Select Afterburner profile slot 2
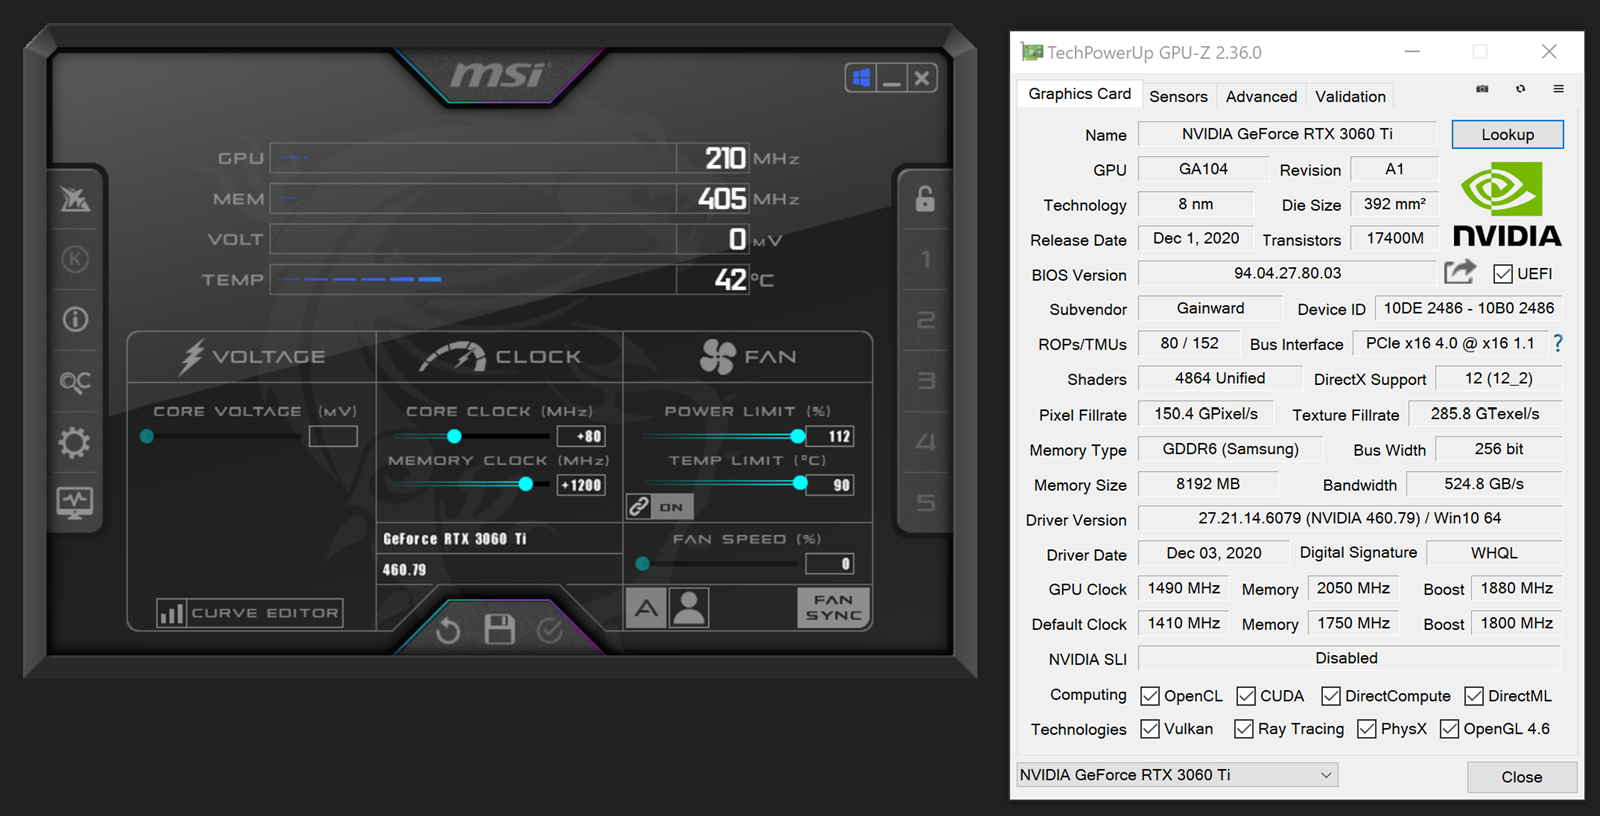 coord(925,320)
